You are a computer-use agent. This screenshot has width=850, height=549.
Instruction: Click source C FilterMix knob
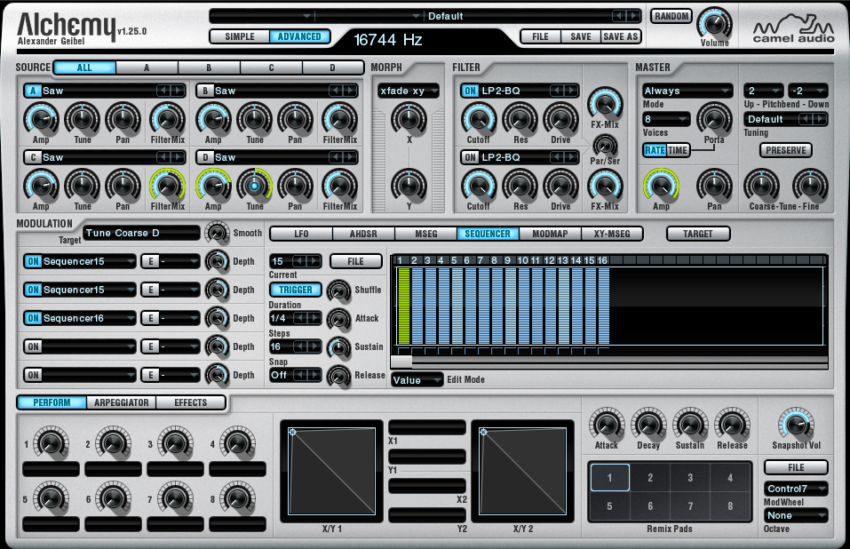pos(168,185)
